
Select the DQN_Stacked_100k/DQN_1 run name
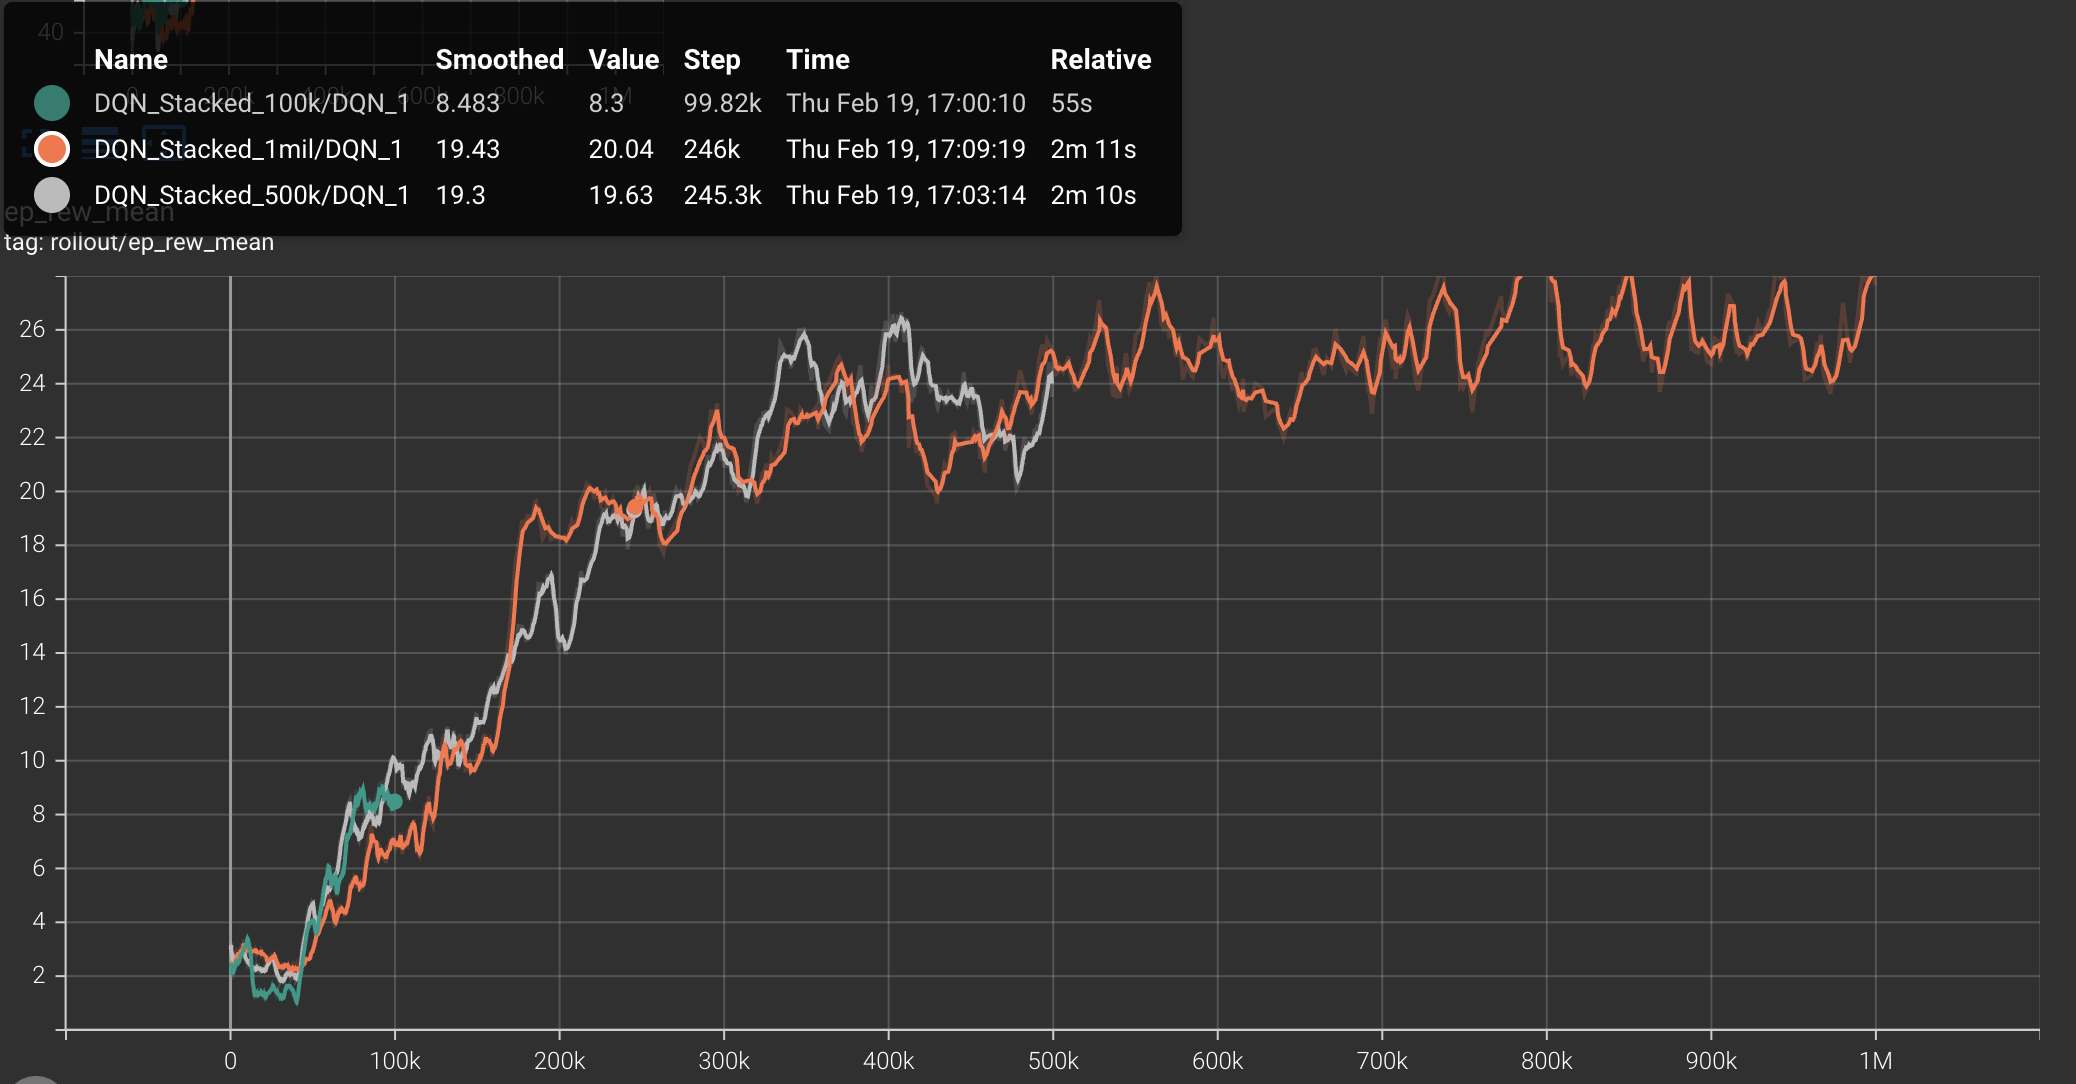[x=251, y=103]
